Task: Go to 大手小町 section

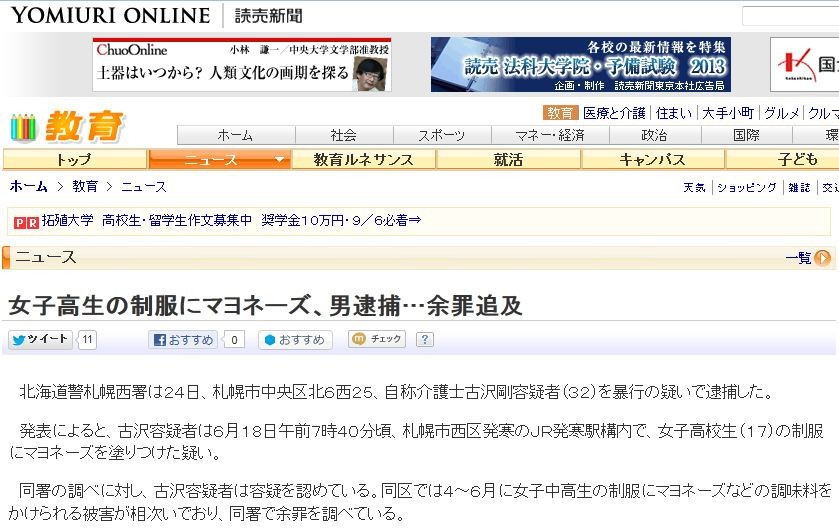Action: [x=728, y=113]
